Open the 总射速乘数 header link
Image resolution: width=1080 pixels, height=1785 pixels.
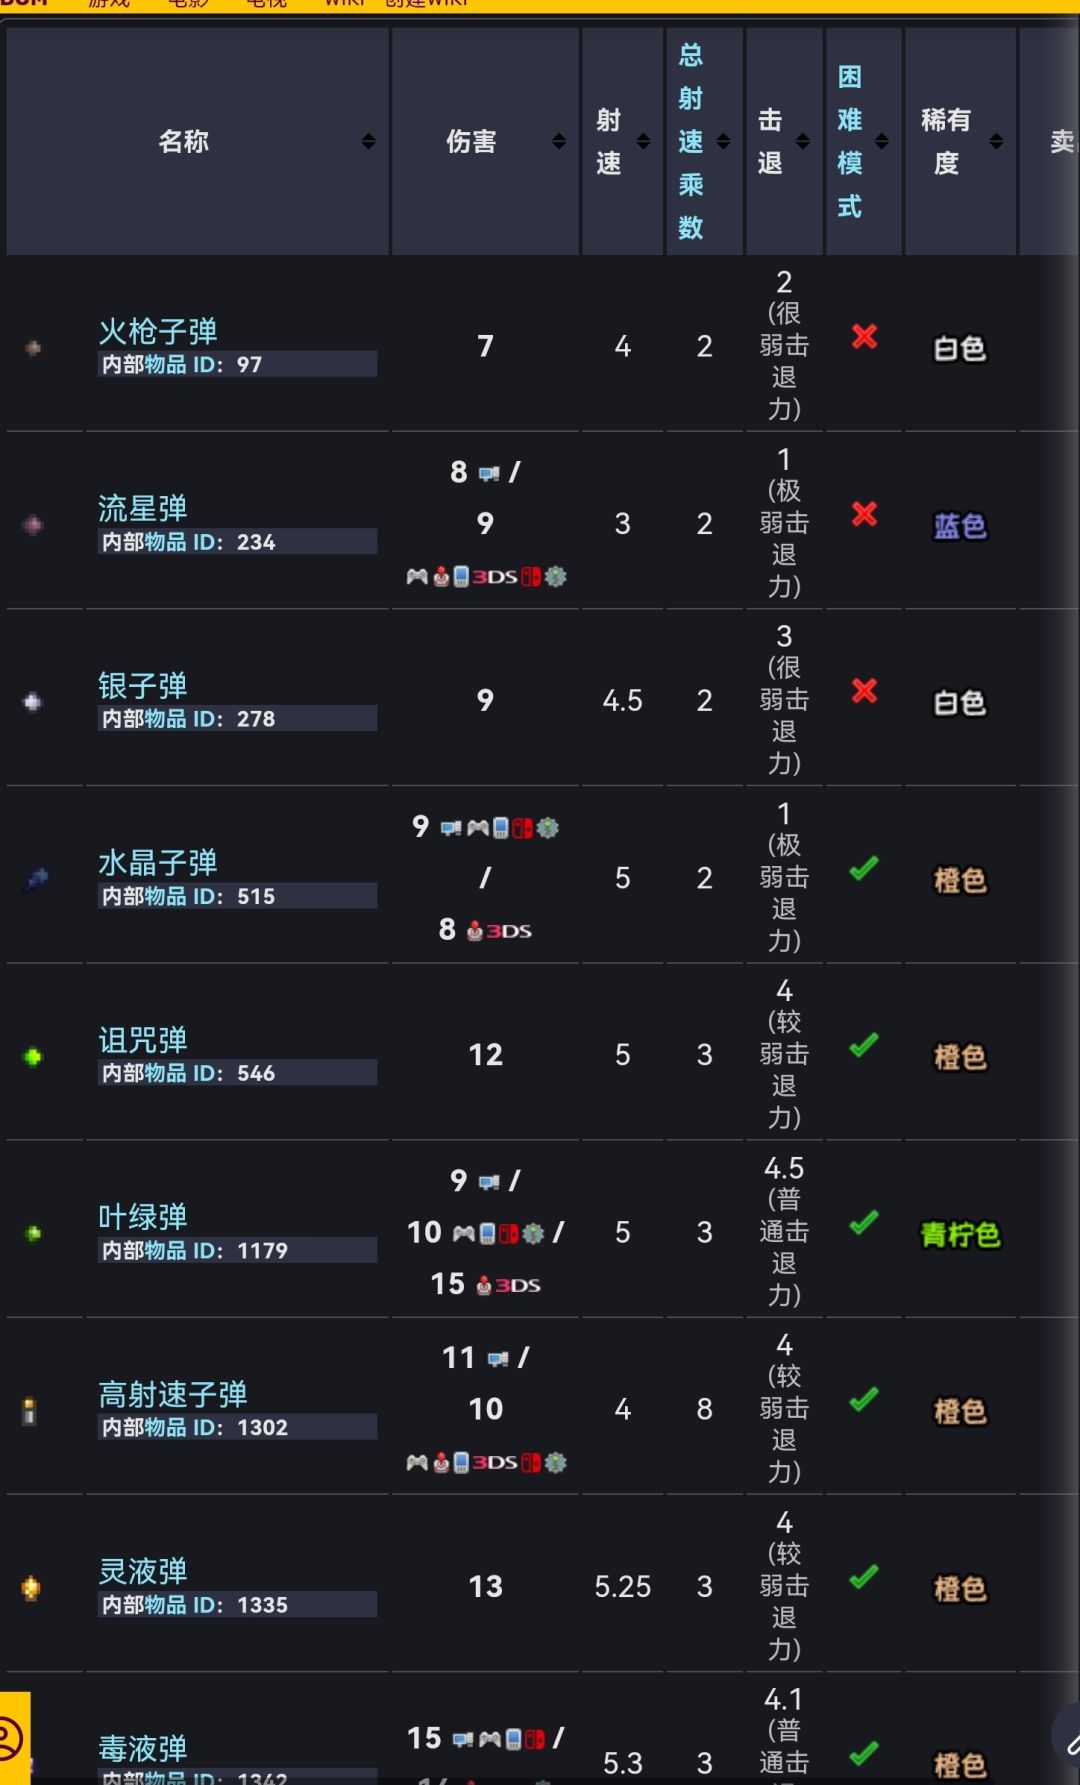click(x=691, y=142)
